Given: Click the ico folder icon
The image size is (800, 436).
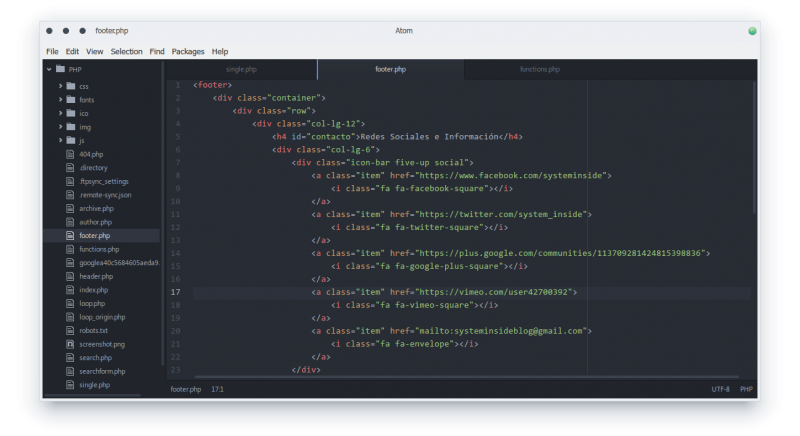Looking at the screenshot, I should click(71, 113).
